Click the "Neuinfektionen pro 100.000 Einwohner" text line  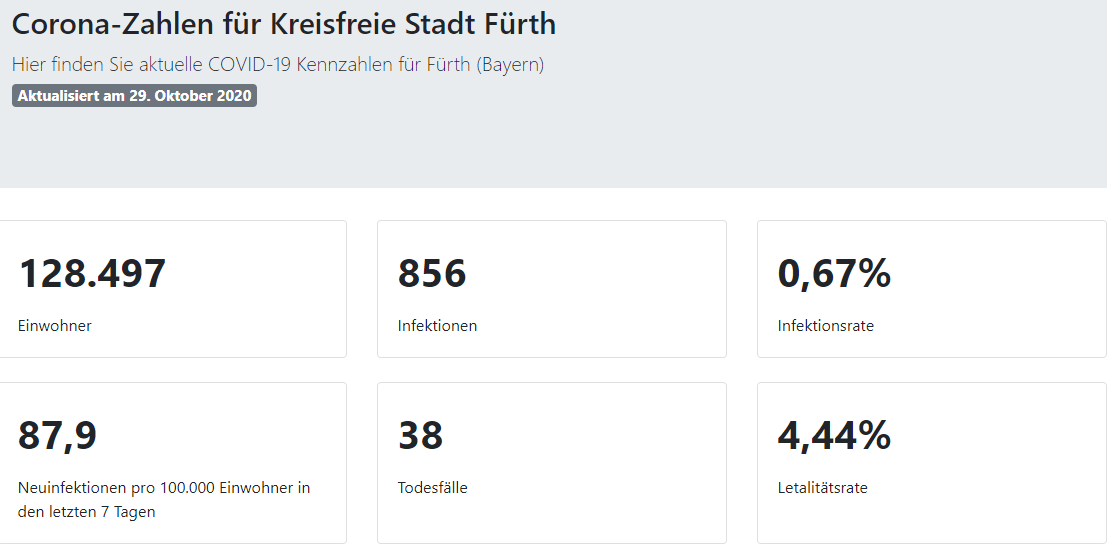pos(164,488)
